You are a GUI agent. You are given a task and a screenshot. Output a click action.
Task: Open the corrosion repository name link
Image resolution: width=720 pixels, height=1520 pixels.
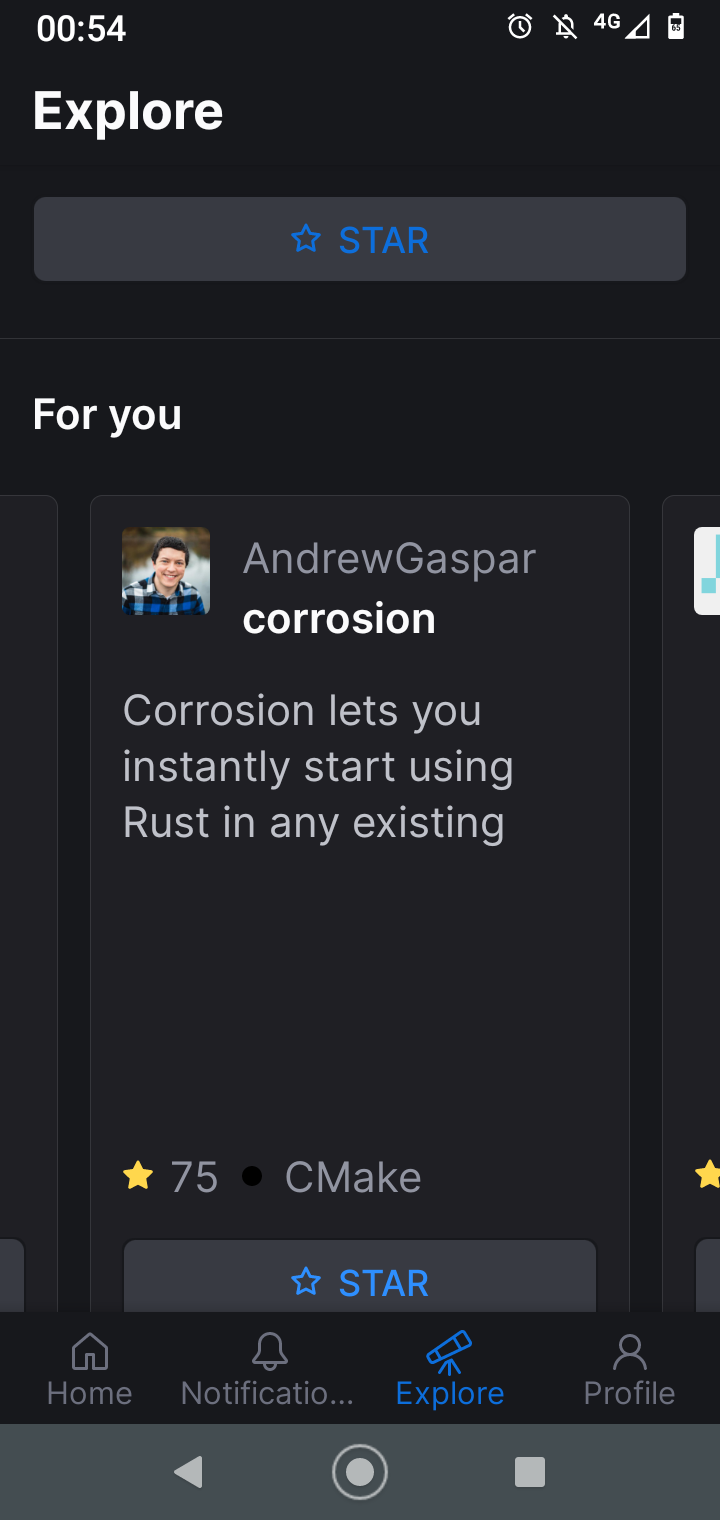click(339, 617)
